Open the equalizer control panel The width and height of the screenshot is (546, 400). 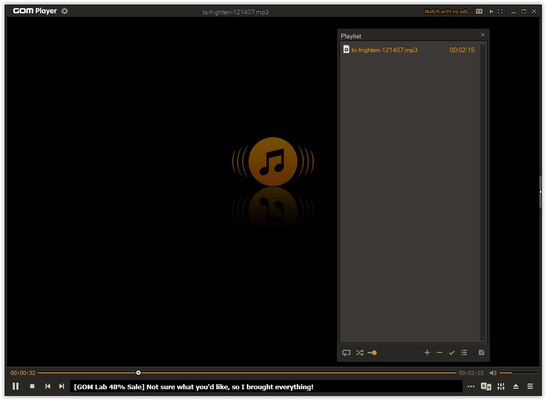[x=501, y=386]
